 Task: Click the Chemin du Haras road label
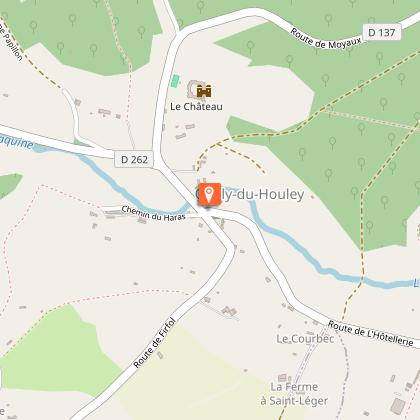(153, 213)
